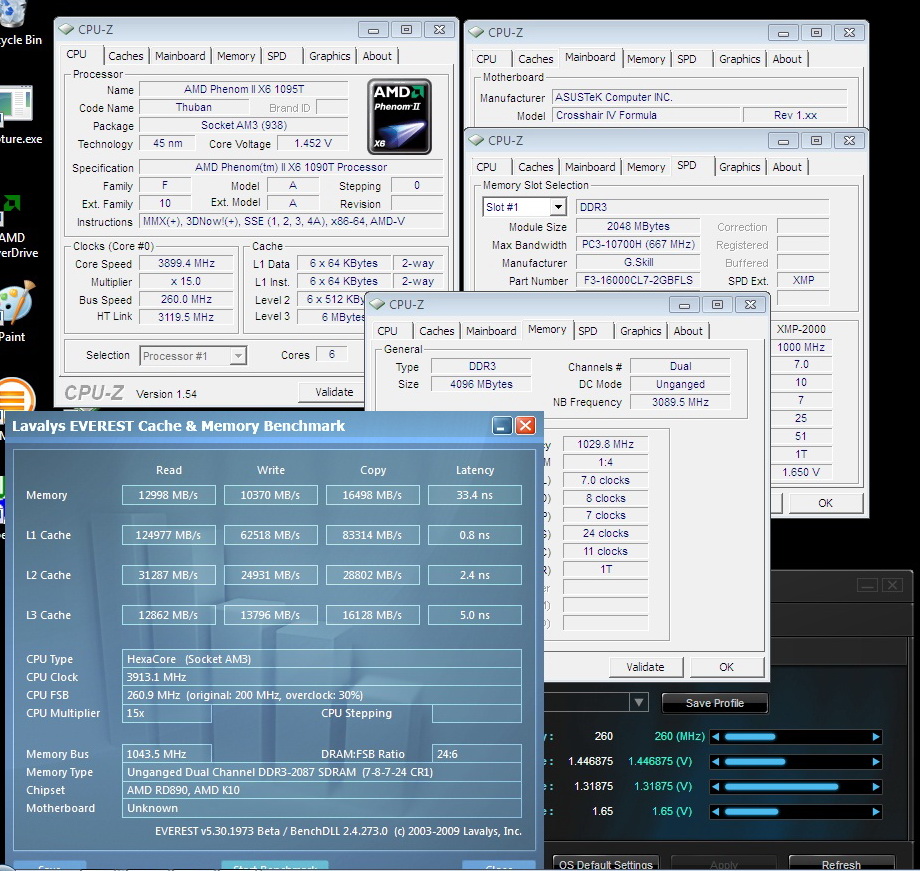Click the right arrow of the 1.446875 (V) slider

(876, 762)
